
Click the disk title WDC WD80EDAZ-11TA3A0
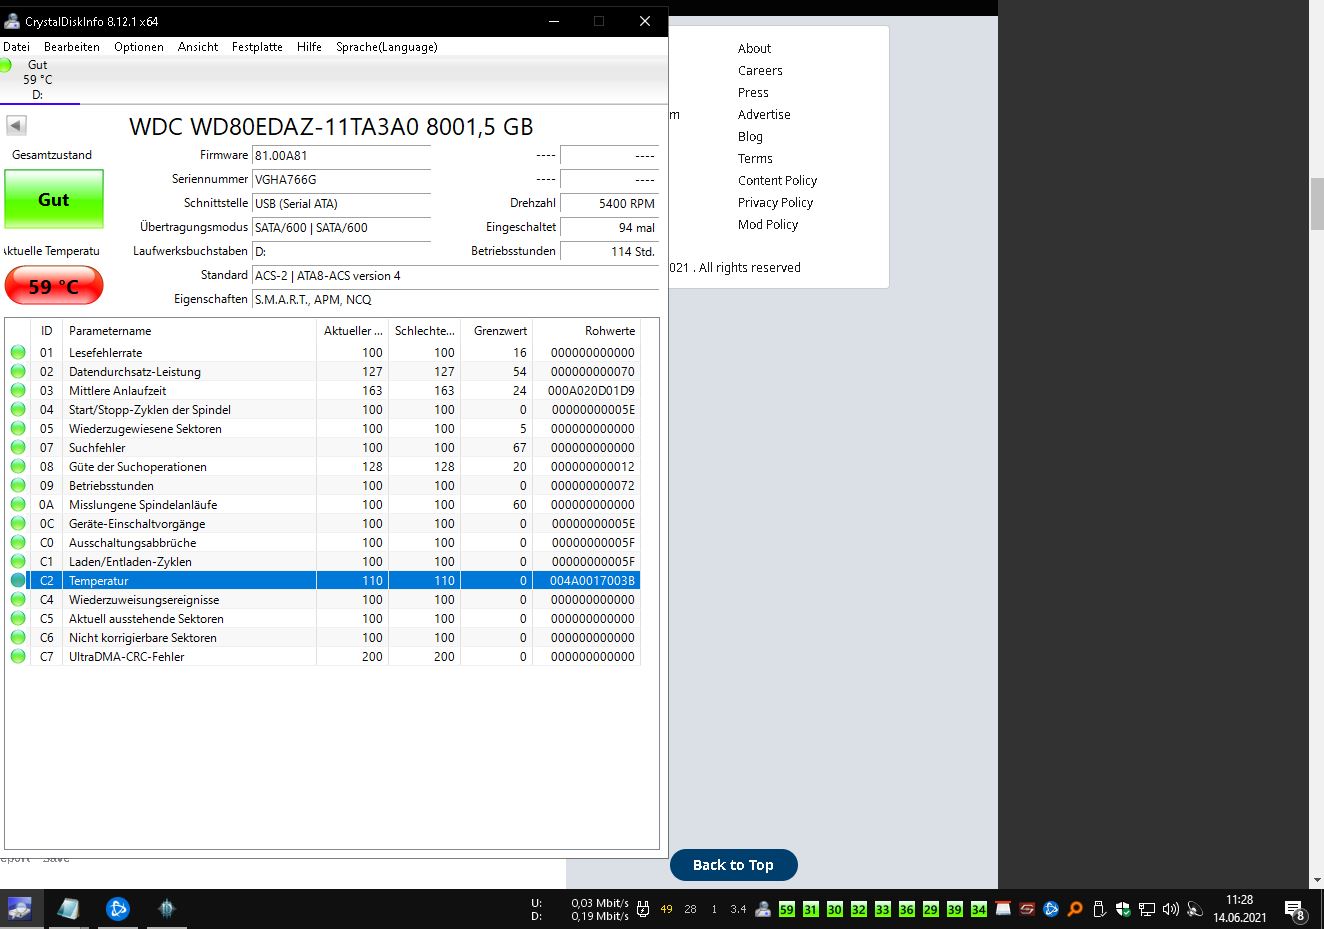click(331, 127)
